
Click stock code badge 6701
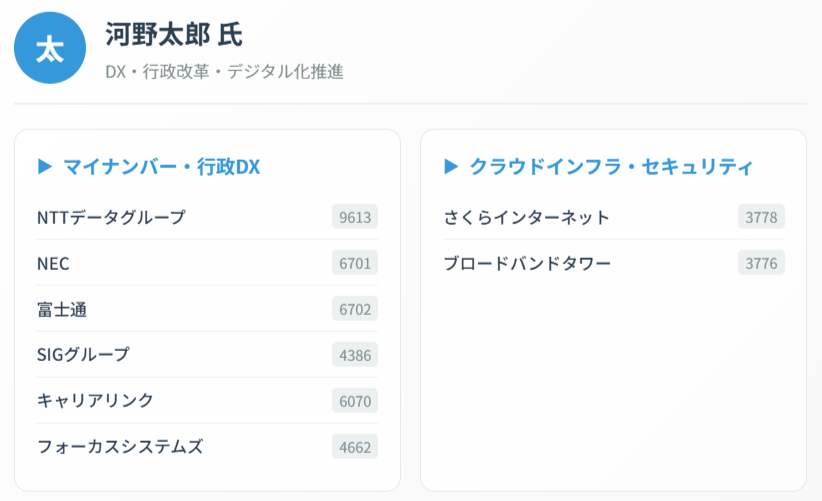pyautogui.click(x=355, y=263)
